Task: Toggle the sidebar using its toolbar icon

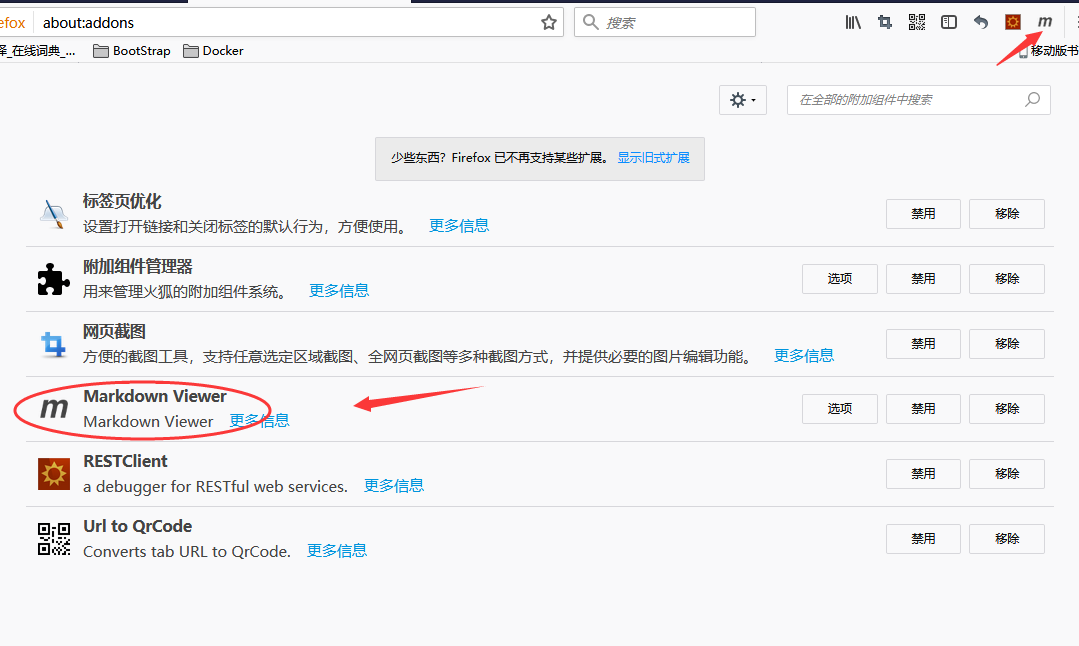Action: pos(948,21)
